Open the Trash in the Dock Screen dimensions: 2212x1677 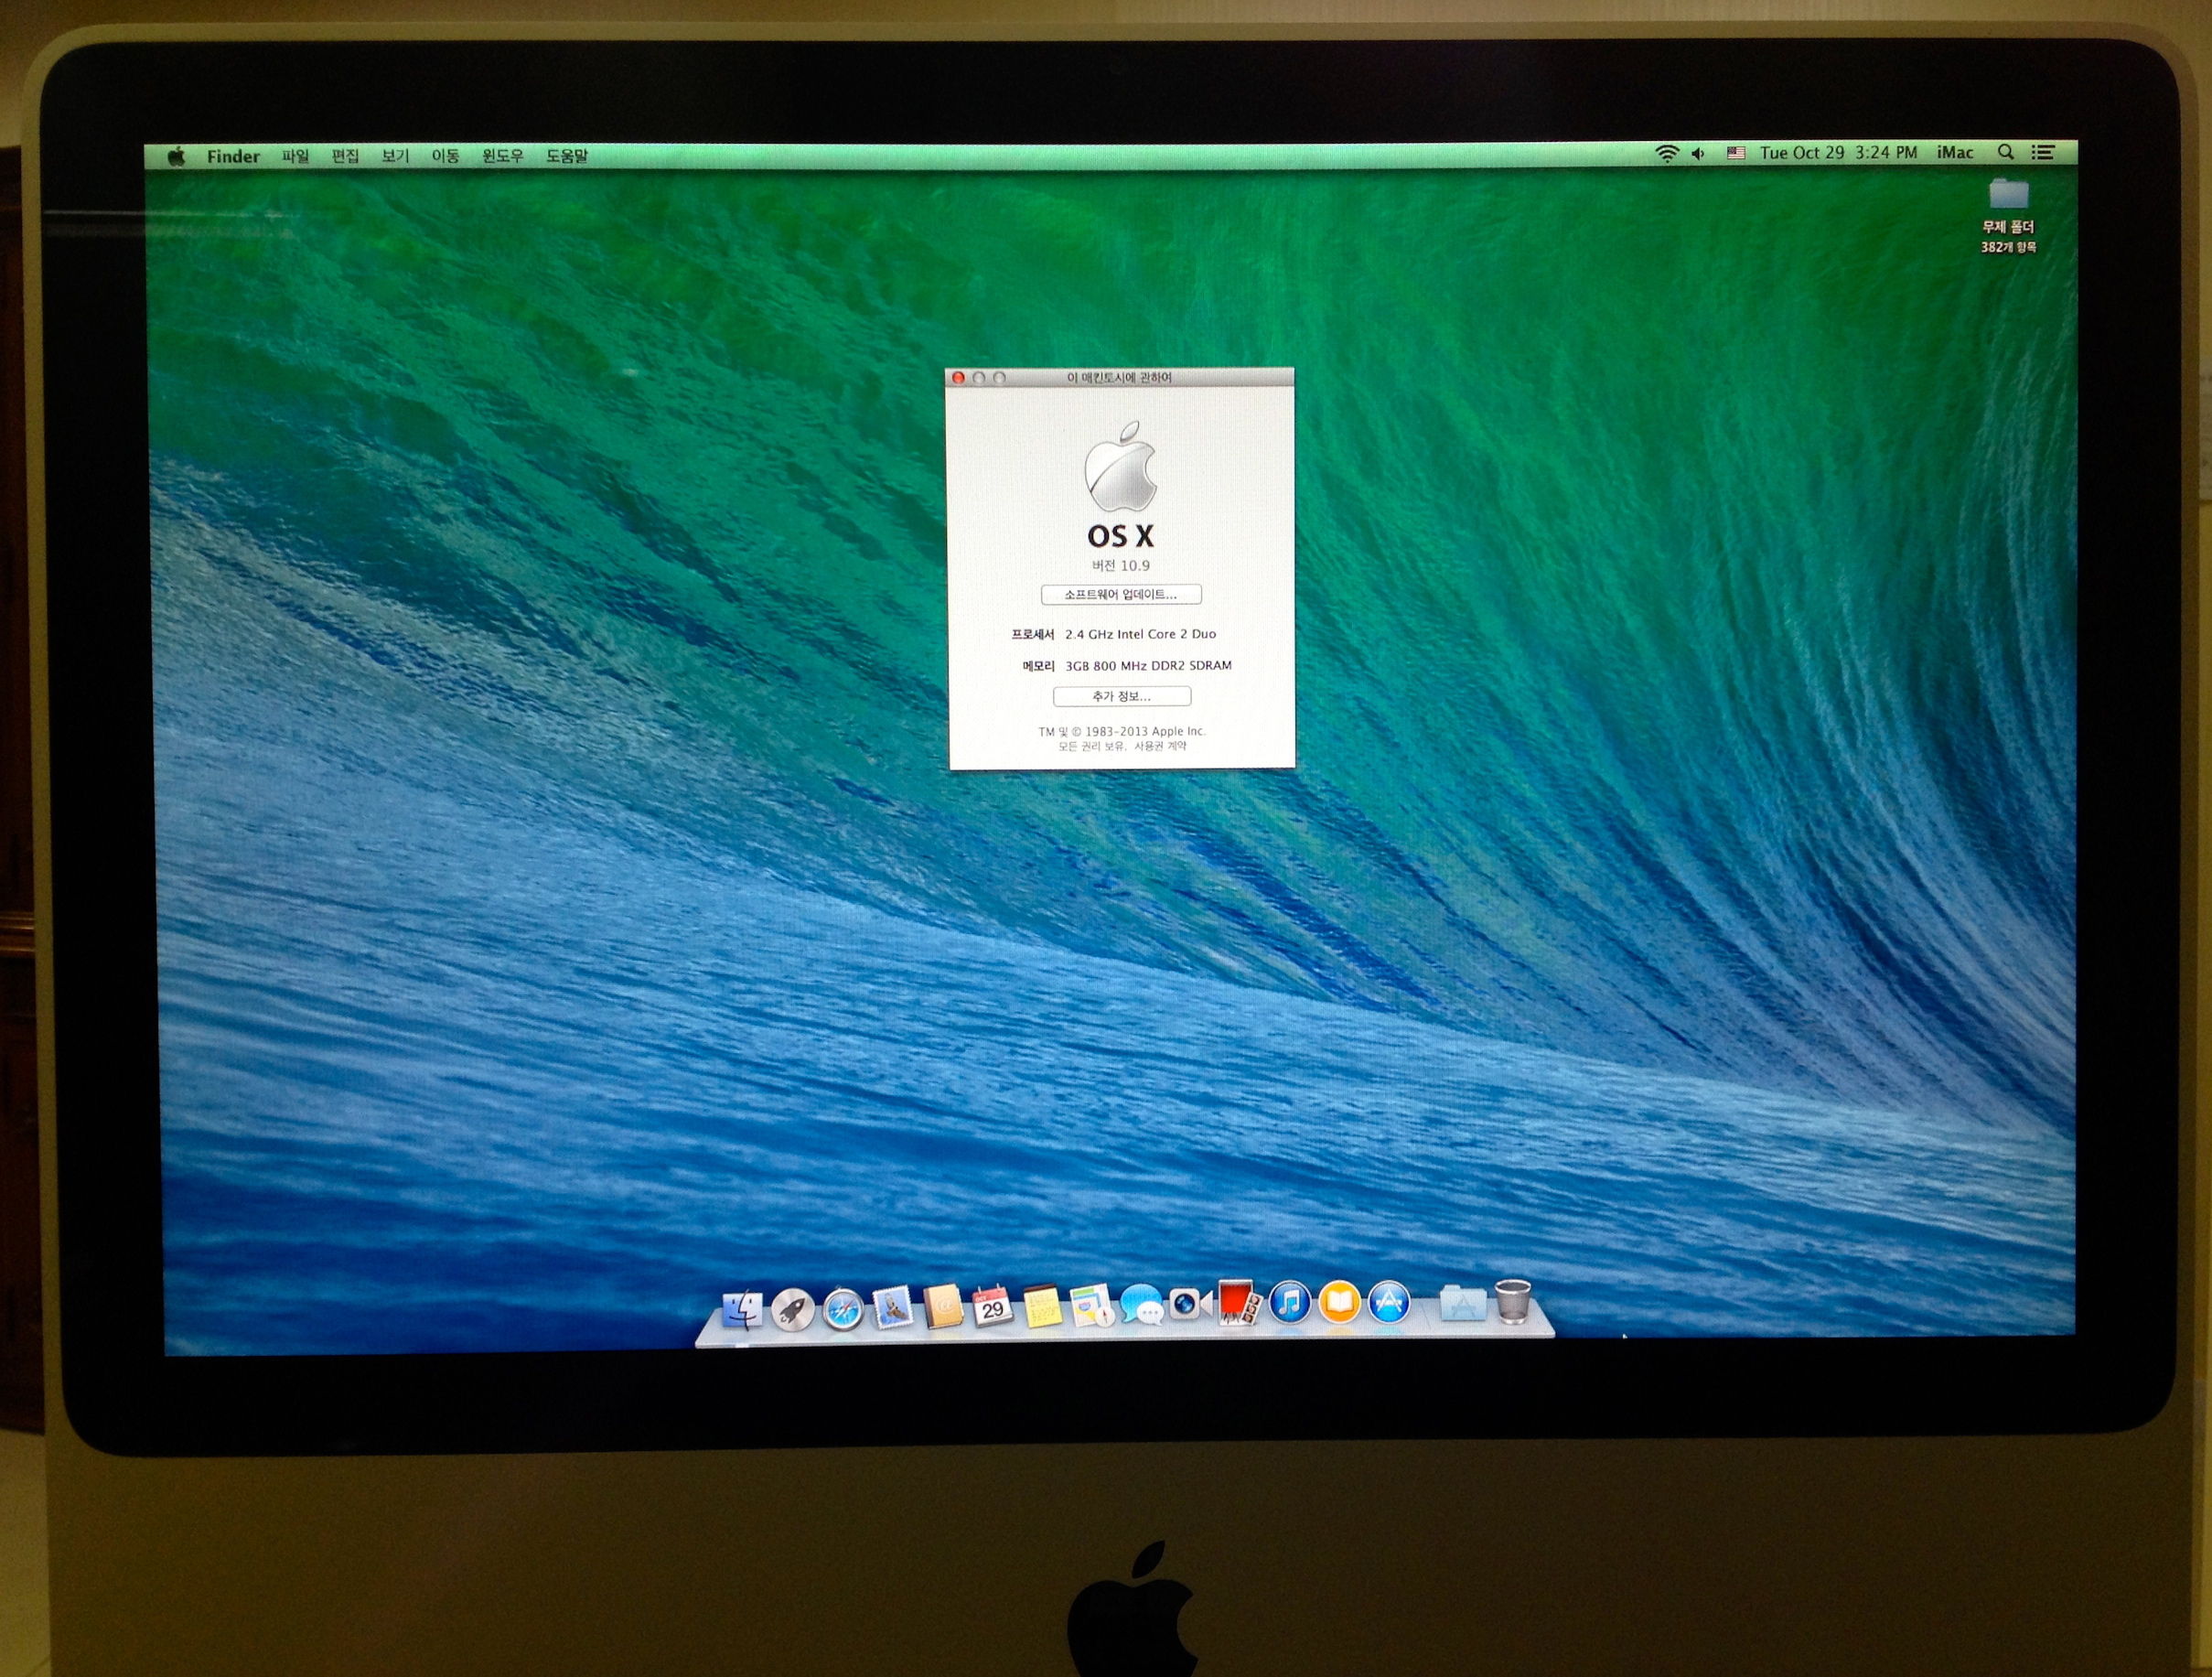[1513, 1302]
